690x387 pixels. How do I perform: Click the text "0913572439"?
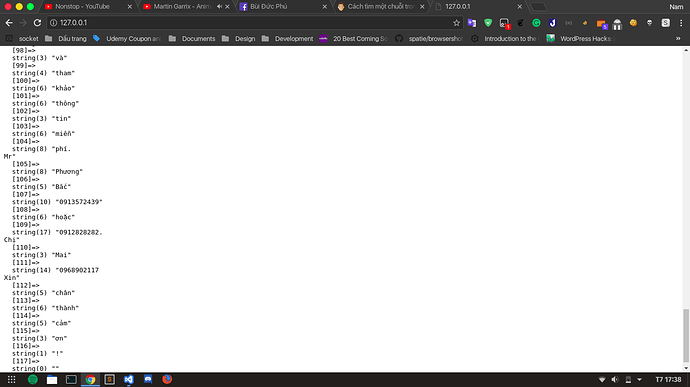click(x=79, y=202)
